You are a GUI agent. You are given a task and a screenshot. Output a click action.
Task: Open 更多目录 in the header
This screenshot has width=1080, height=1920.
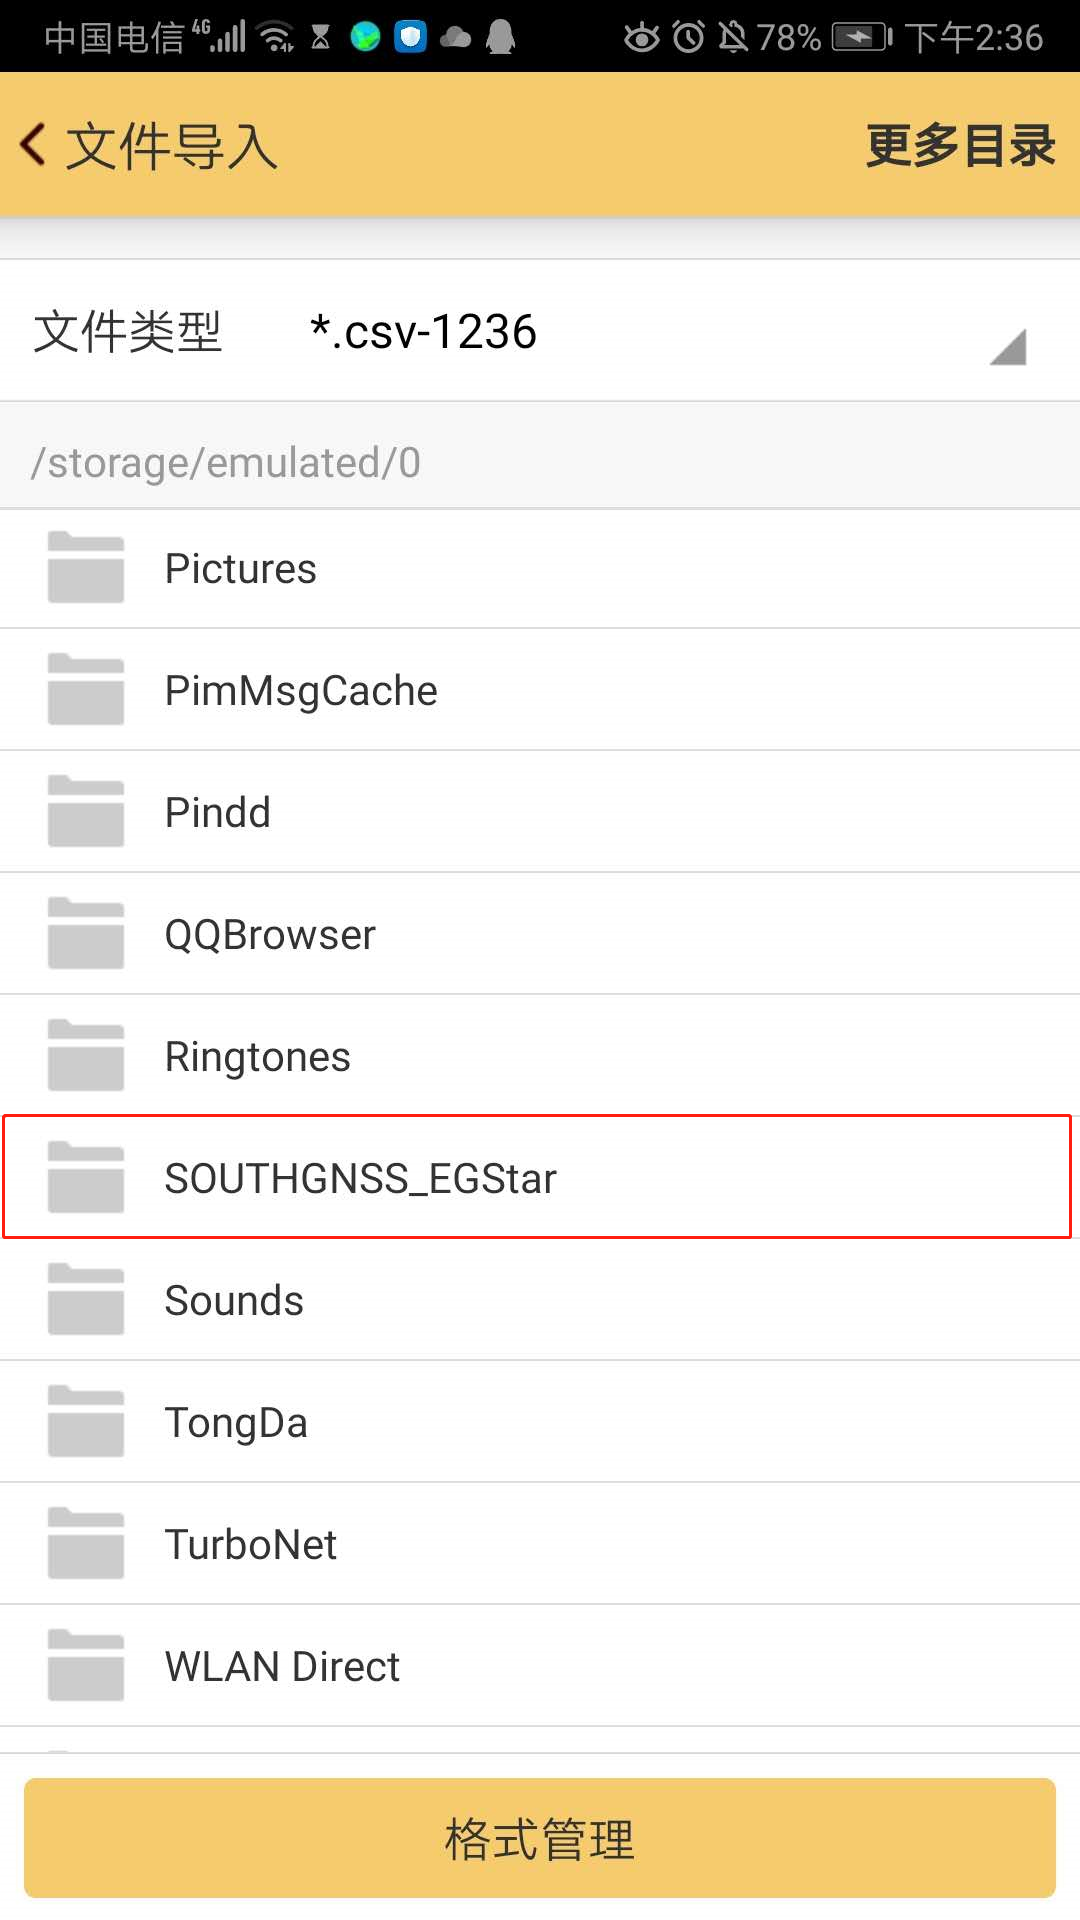point(959,146)
